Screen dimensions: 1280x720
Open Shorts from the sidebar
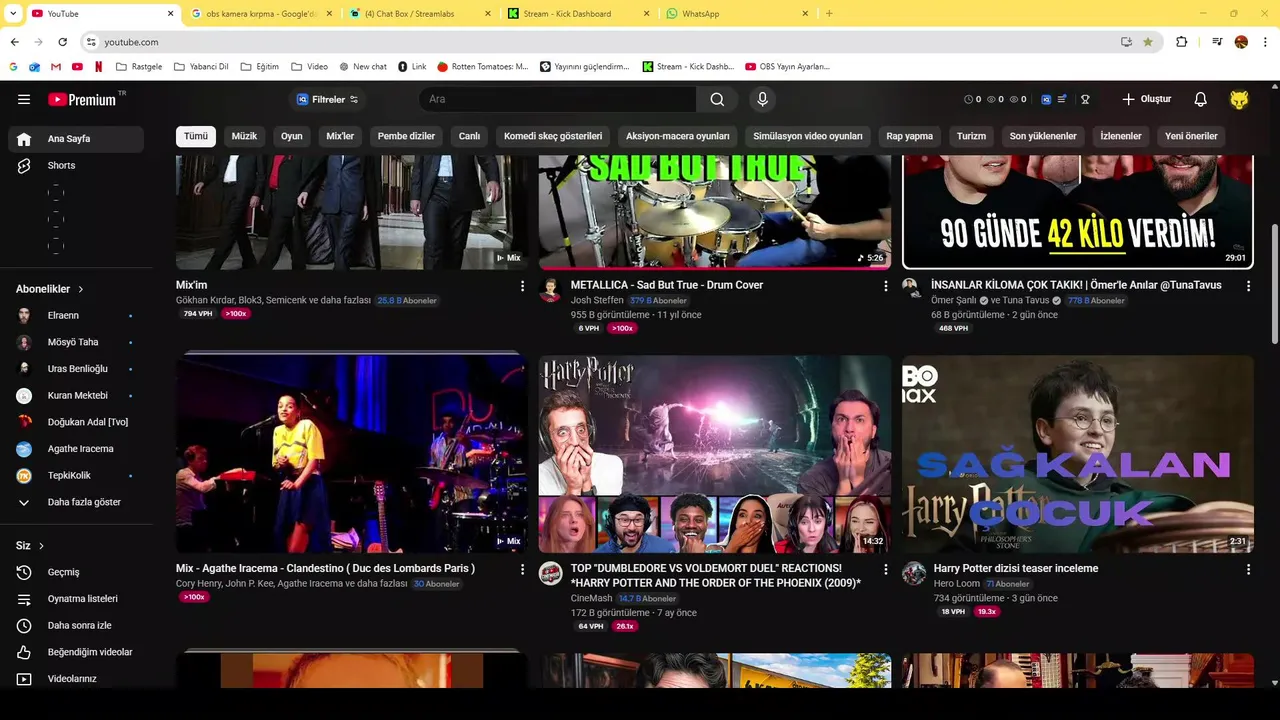[76, 165]
